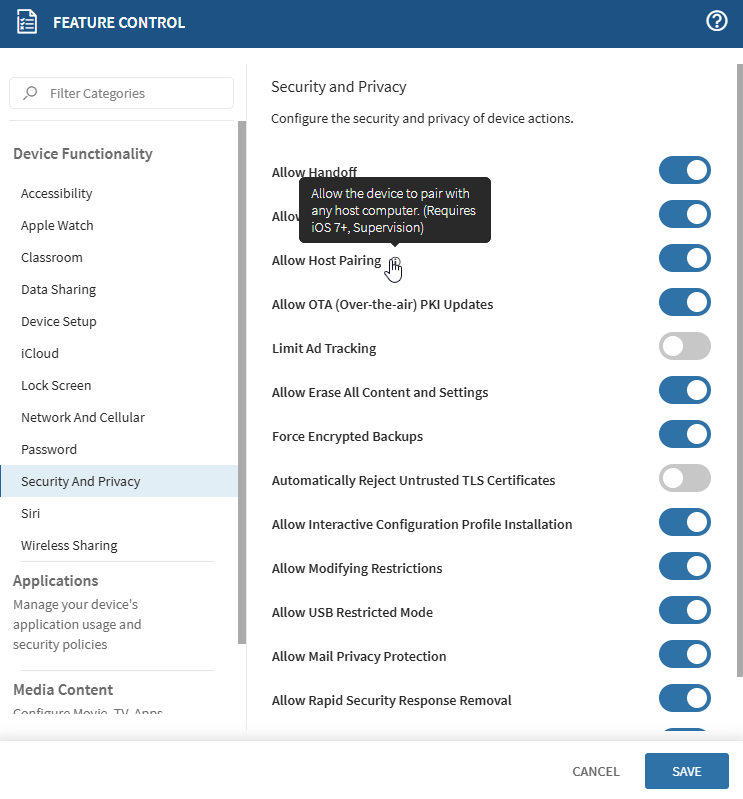The width and height of the screenshot is (743, 799).
Task: Go to the Apple Watch category
Action: pos(57,226)
